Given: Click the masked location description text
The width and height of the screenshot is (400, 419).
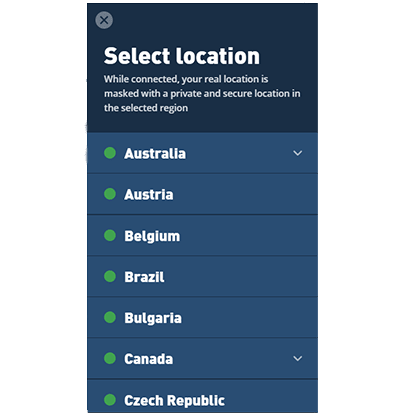Looking at the screenshot, I should tap(202, 93).
